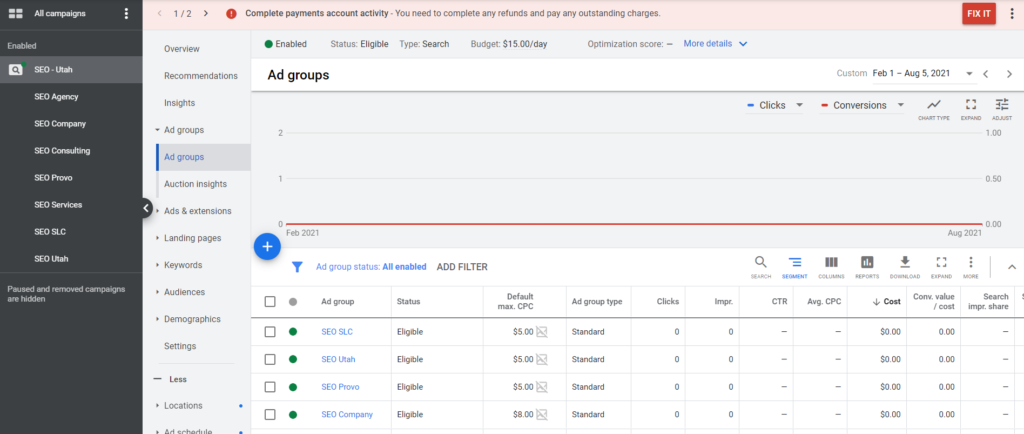Click the FIX IT button
Screen dimensions: 1024x434
979,14
